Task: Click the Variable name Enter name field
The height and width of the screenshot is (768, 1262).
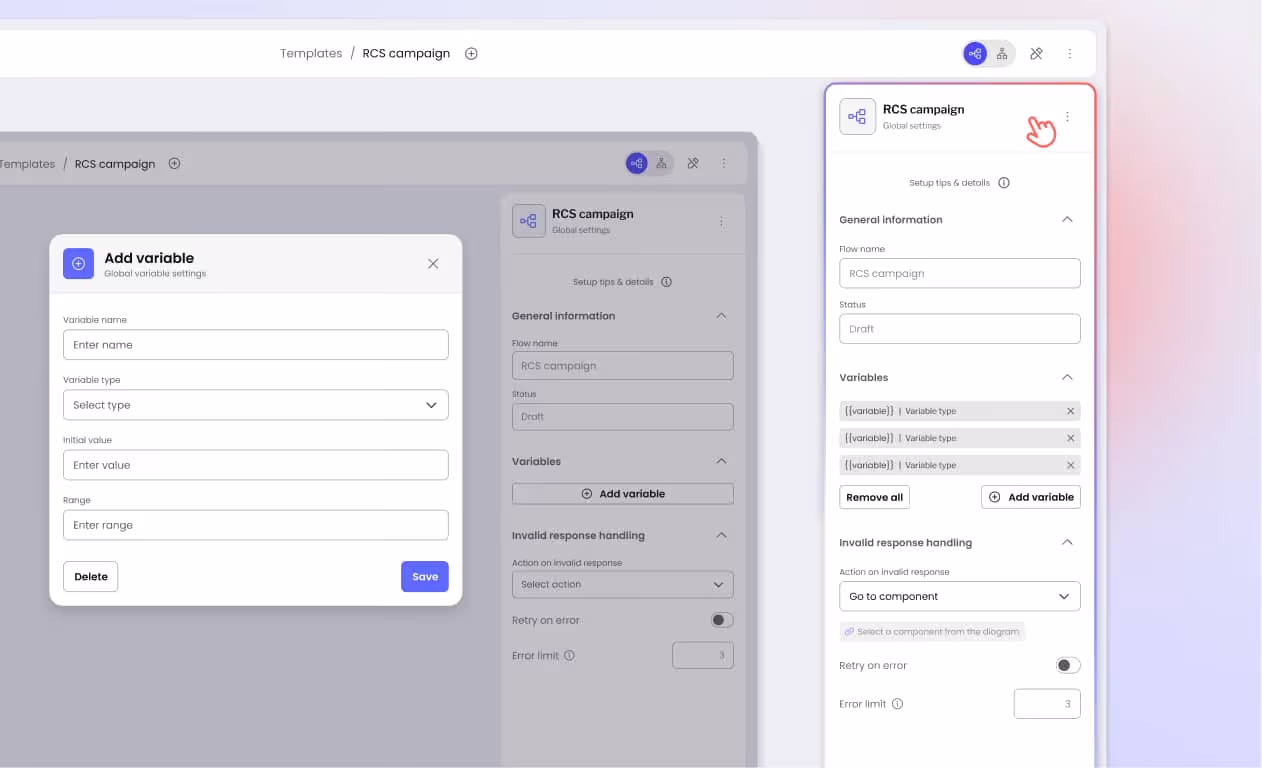Action: [256, 345]
